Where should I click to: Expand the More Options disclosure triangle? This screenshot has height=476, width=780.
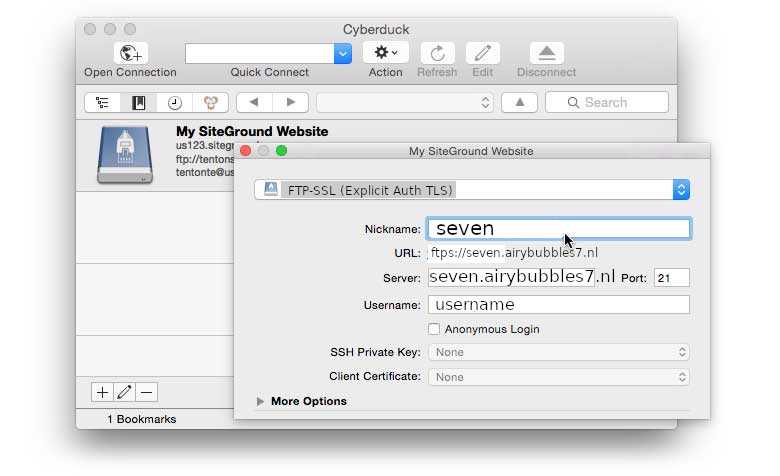coord(260,401)
